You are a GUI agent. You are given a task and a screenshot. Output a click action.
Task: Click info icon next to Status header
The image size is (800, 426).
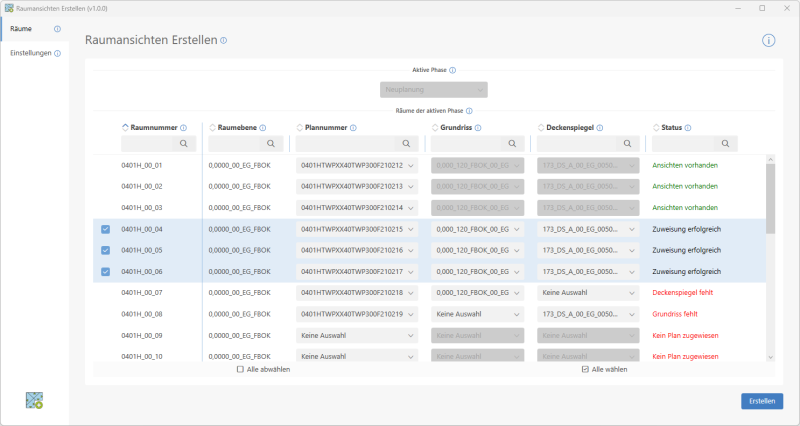[688, 128]
